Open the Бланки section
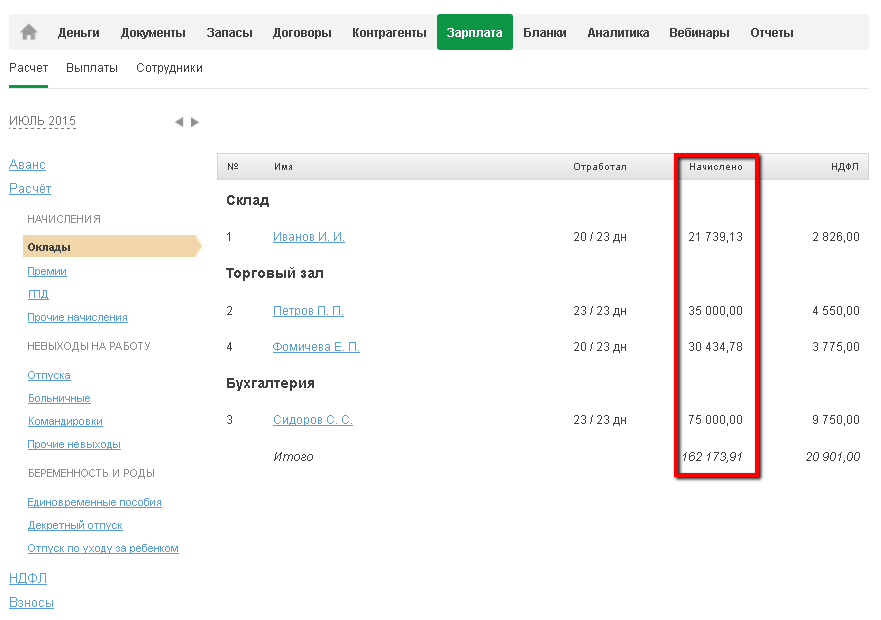881x620 pixels. coord(544,33)
